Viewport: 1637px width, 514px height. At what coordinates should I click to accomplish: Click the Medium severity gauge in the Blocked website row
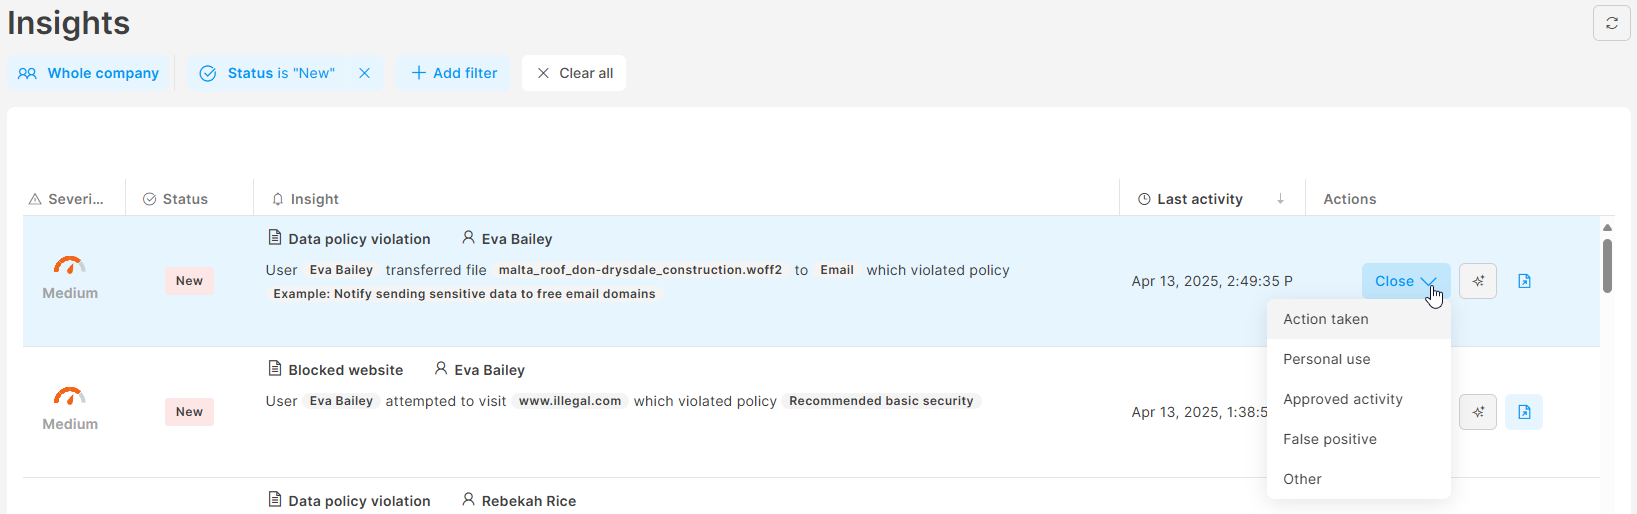pos(69,396)
